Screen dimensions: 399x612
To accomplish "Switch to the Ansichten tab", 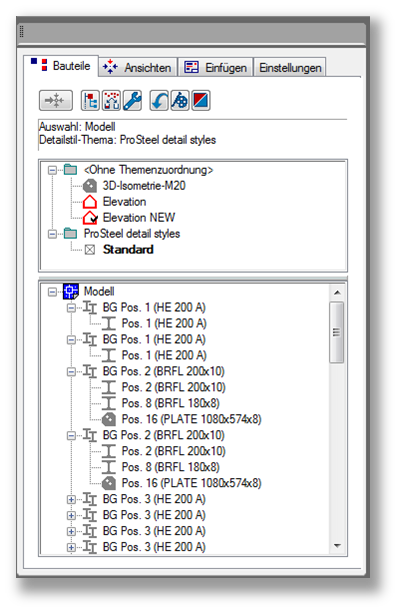I will pyautogui.click(x=138, y=67).
